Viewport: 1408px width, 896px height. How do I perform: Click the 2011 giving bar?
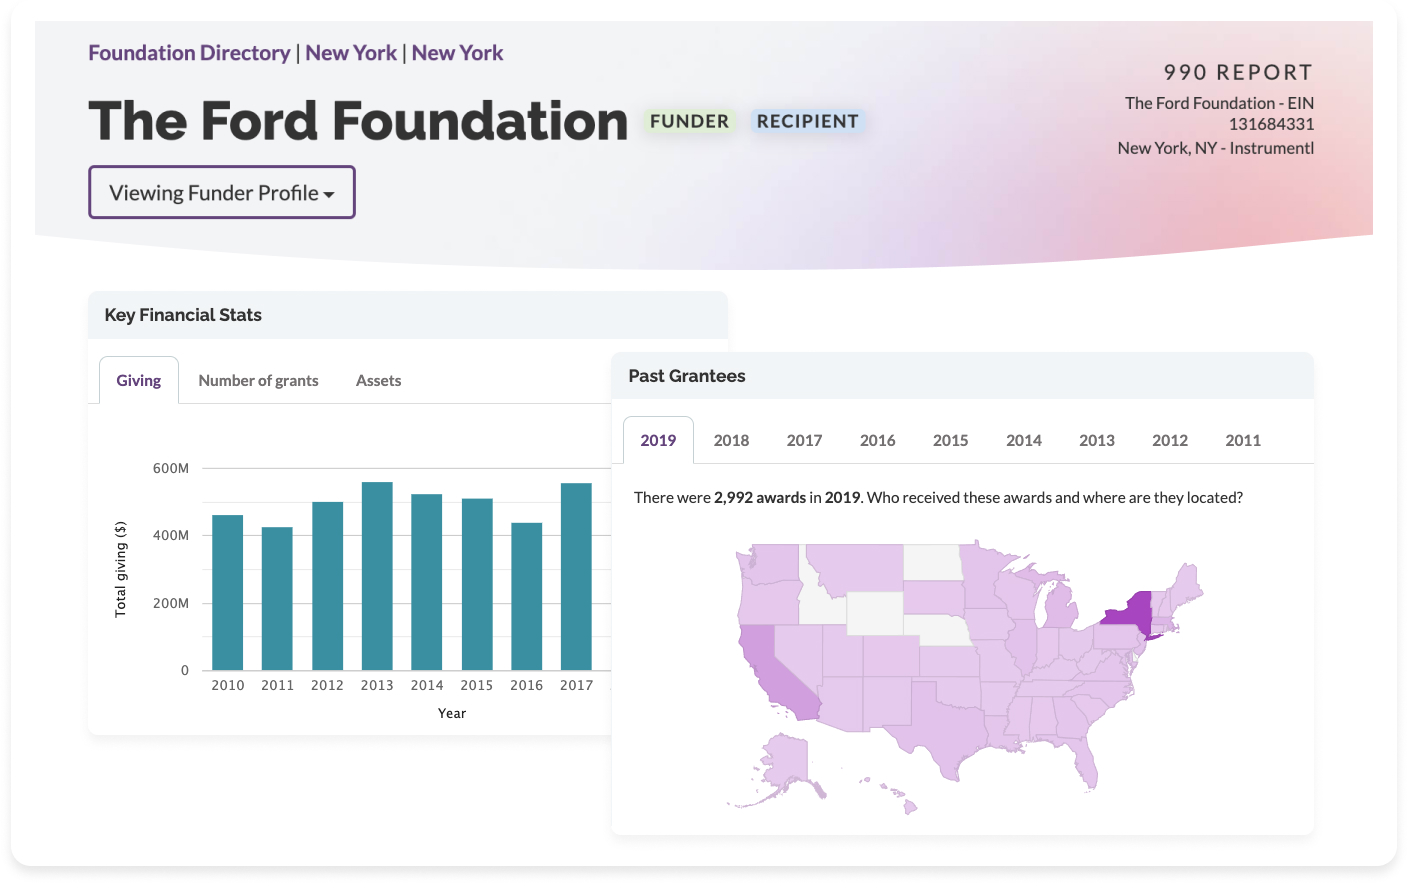pyautogui.click(x=277, y=598)
